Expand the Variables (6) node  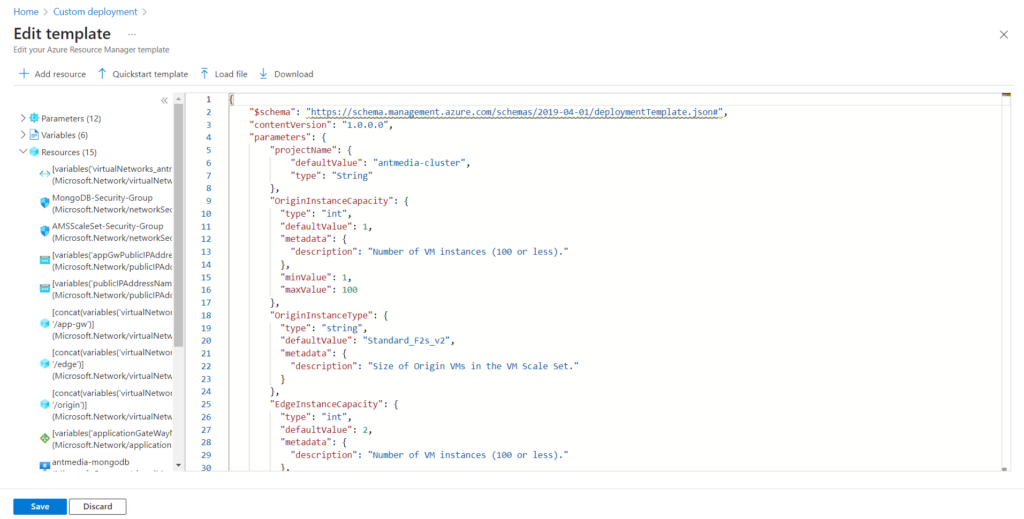24,135
